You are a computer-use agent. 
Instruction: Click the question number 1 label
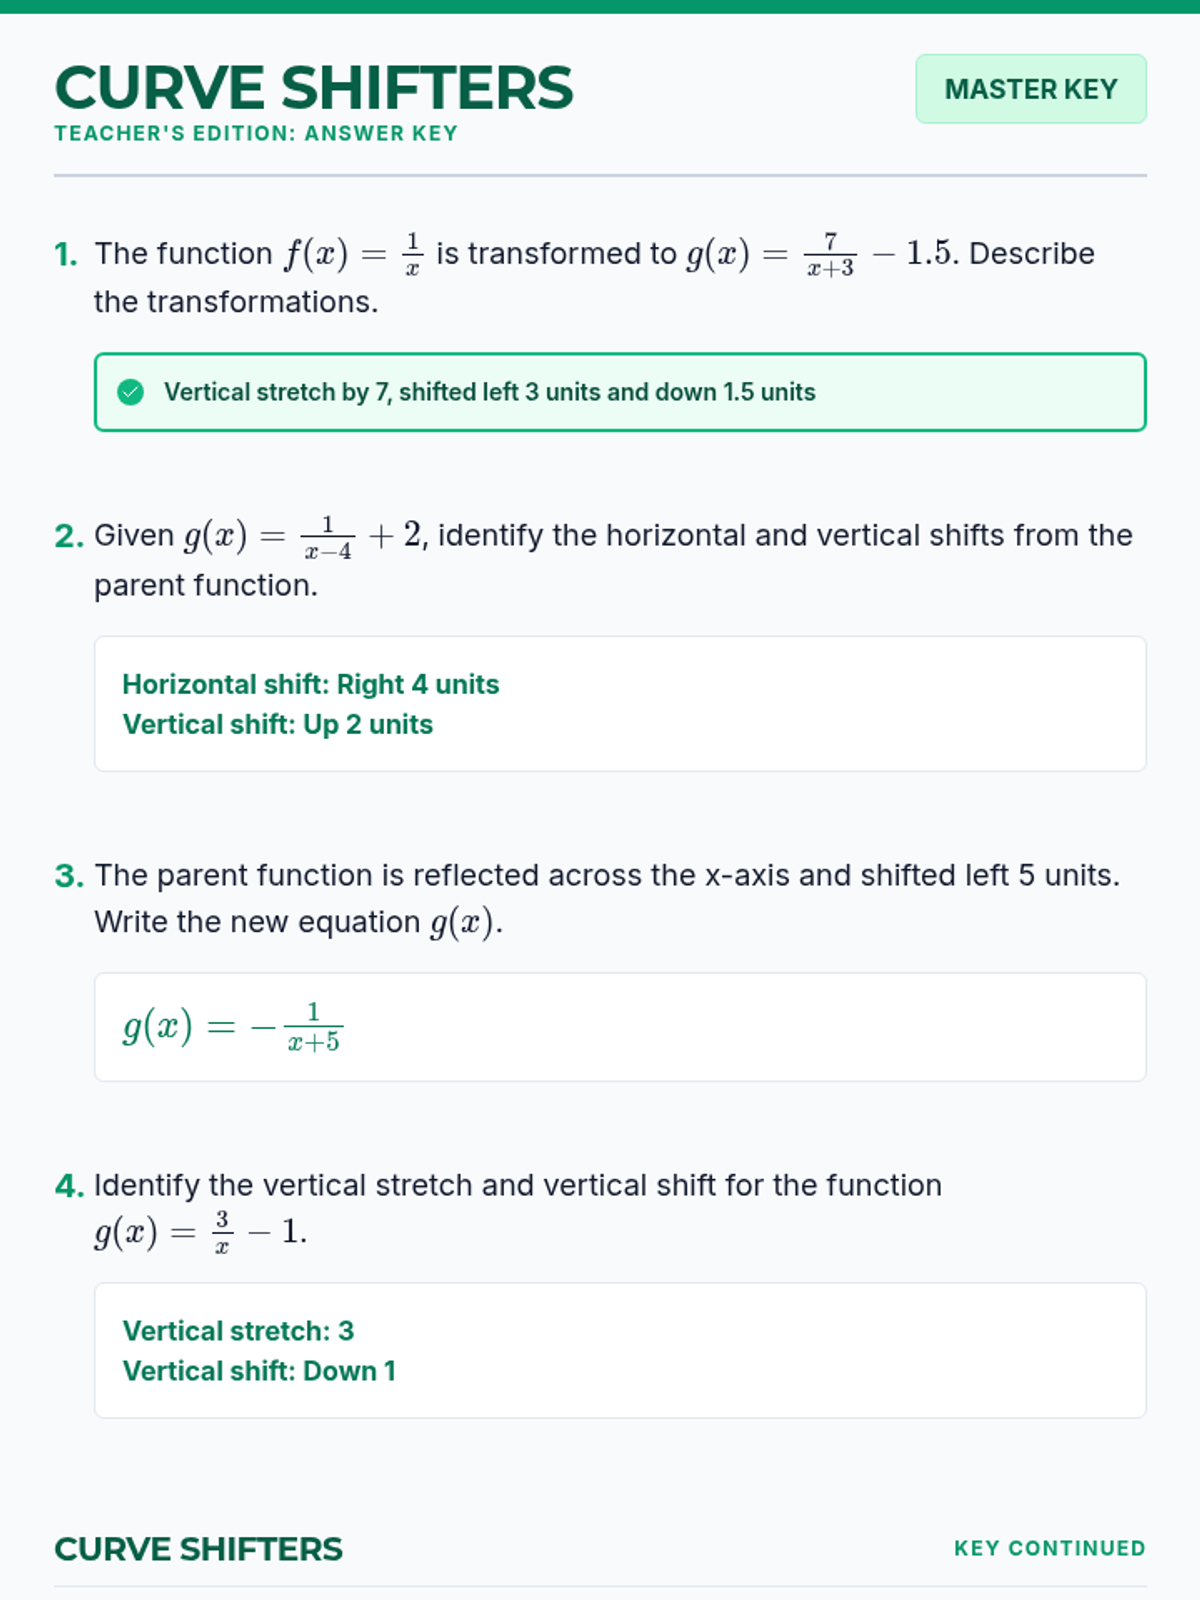[66, 254]
